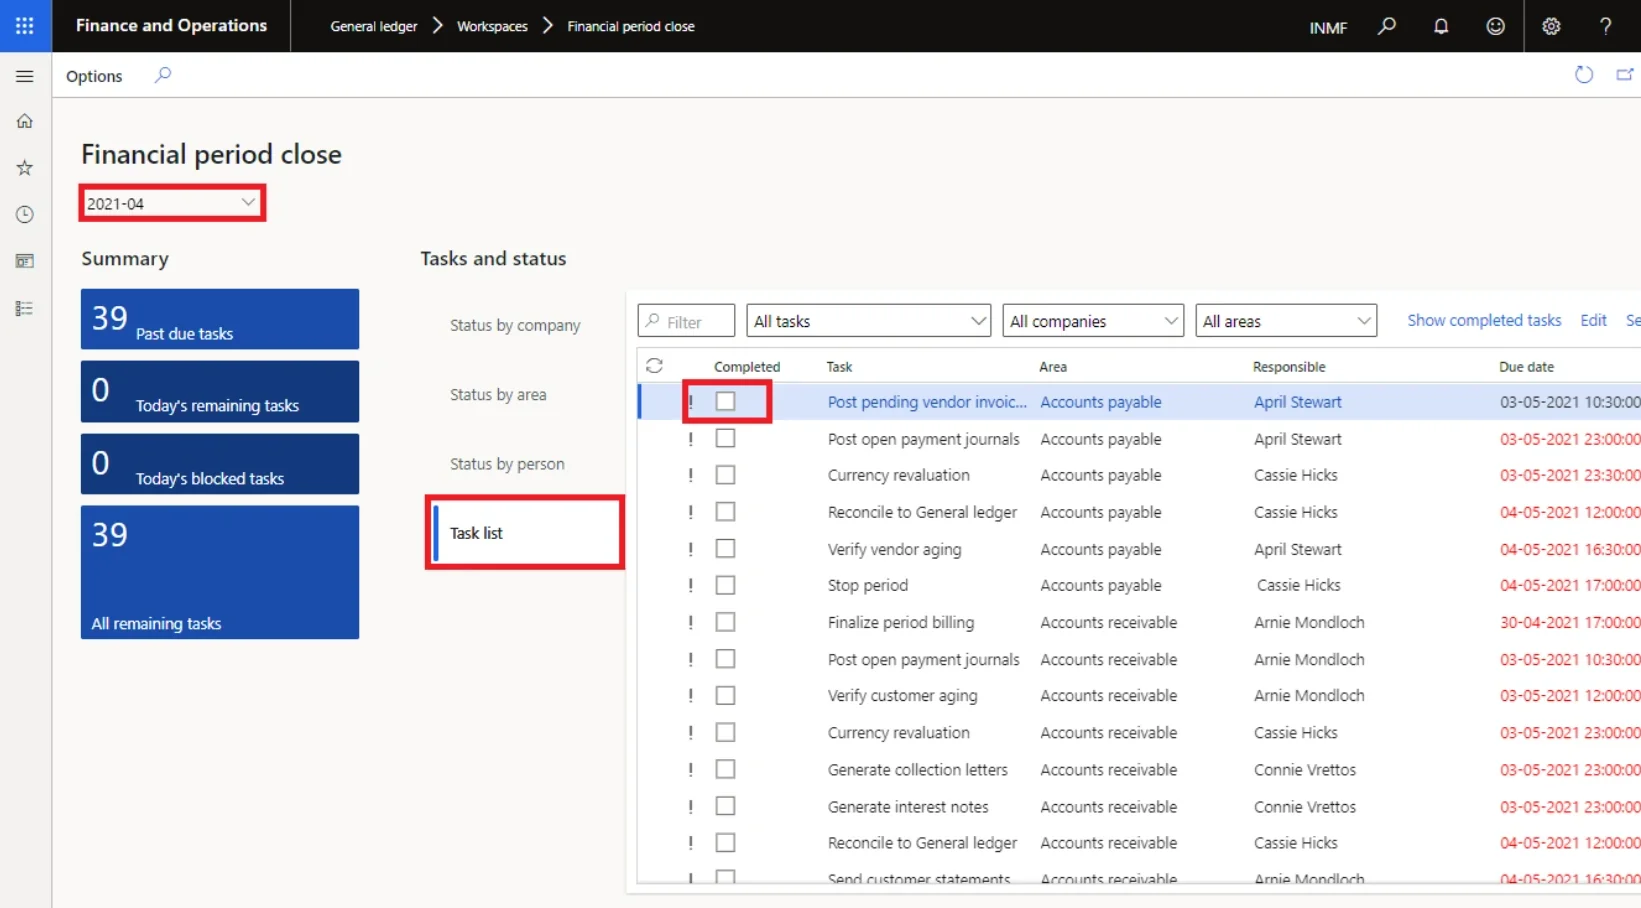Open the settings gear icon
This screenshot has width=1641, height=908.
[x=1551, y=26]
